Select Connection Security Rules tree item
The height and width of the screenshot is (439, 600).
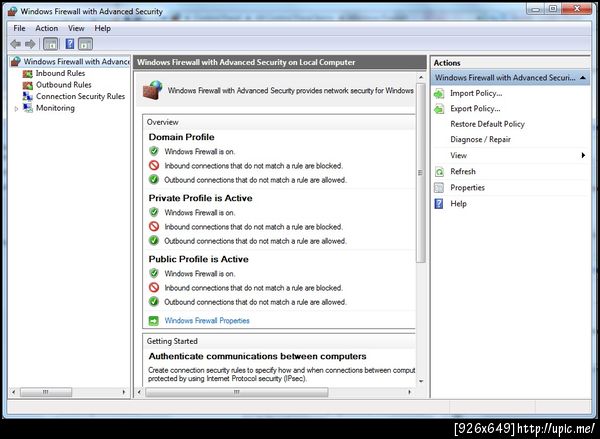tap(80, 96)
